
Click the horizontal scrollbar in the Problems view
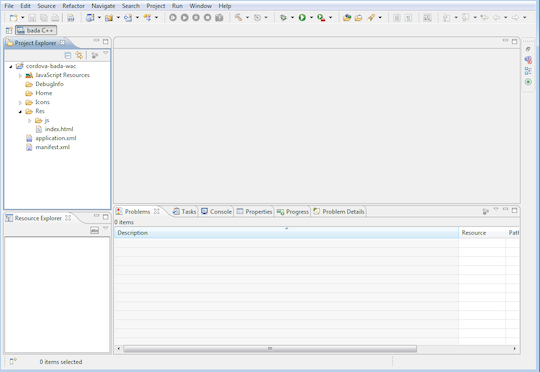coord(270,349)
